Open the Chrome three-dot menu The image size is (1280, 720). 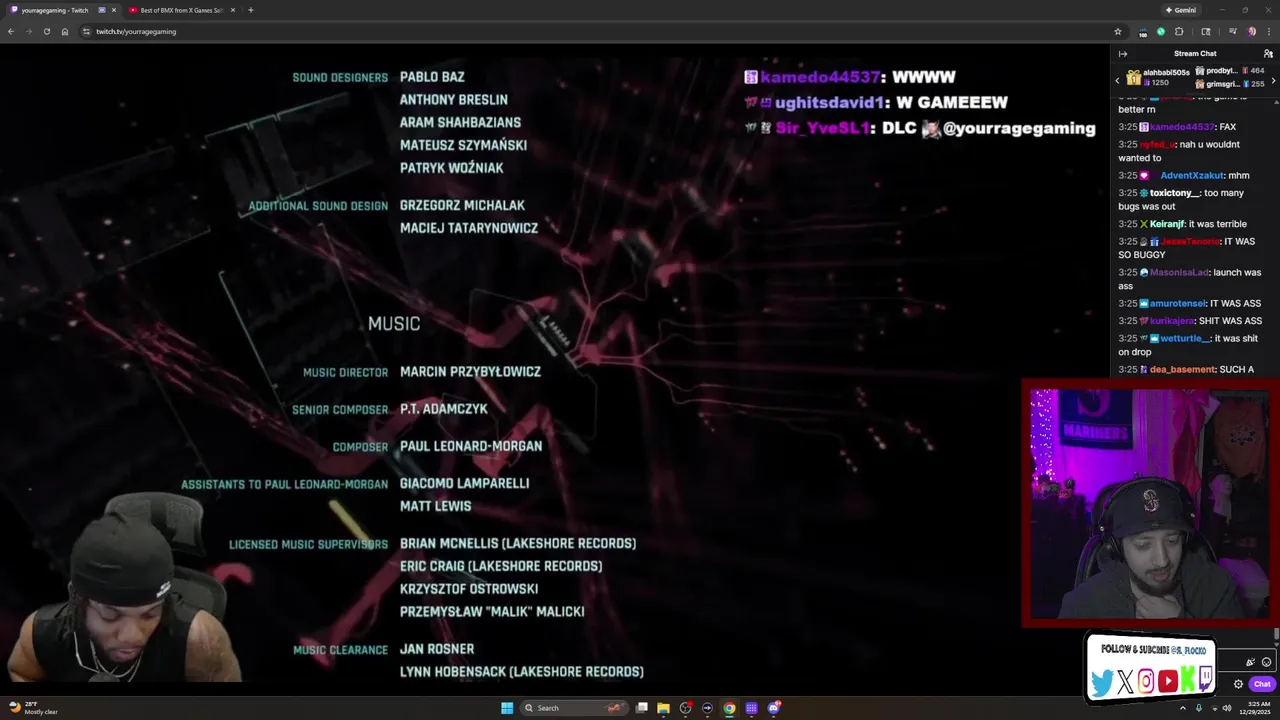[1268, 31]
